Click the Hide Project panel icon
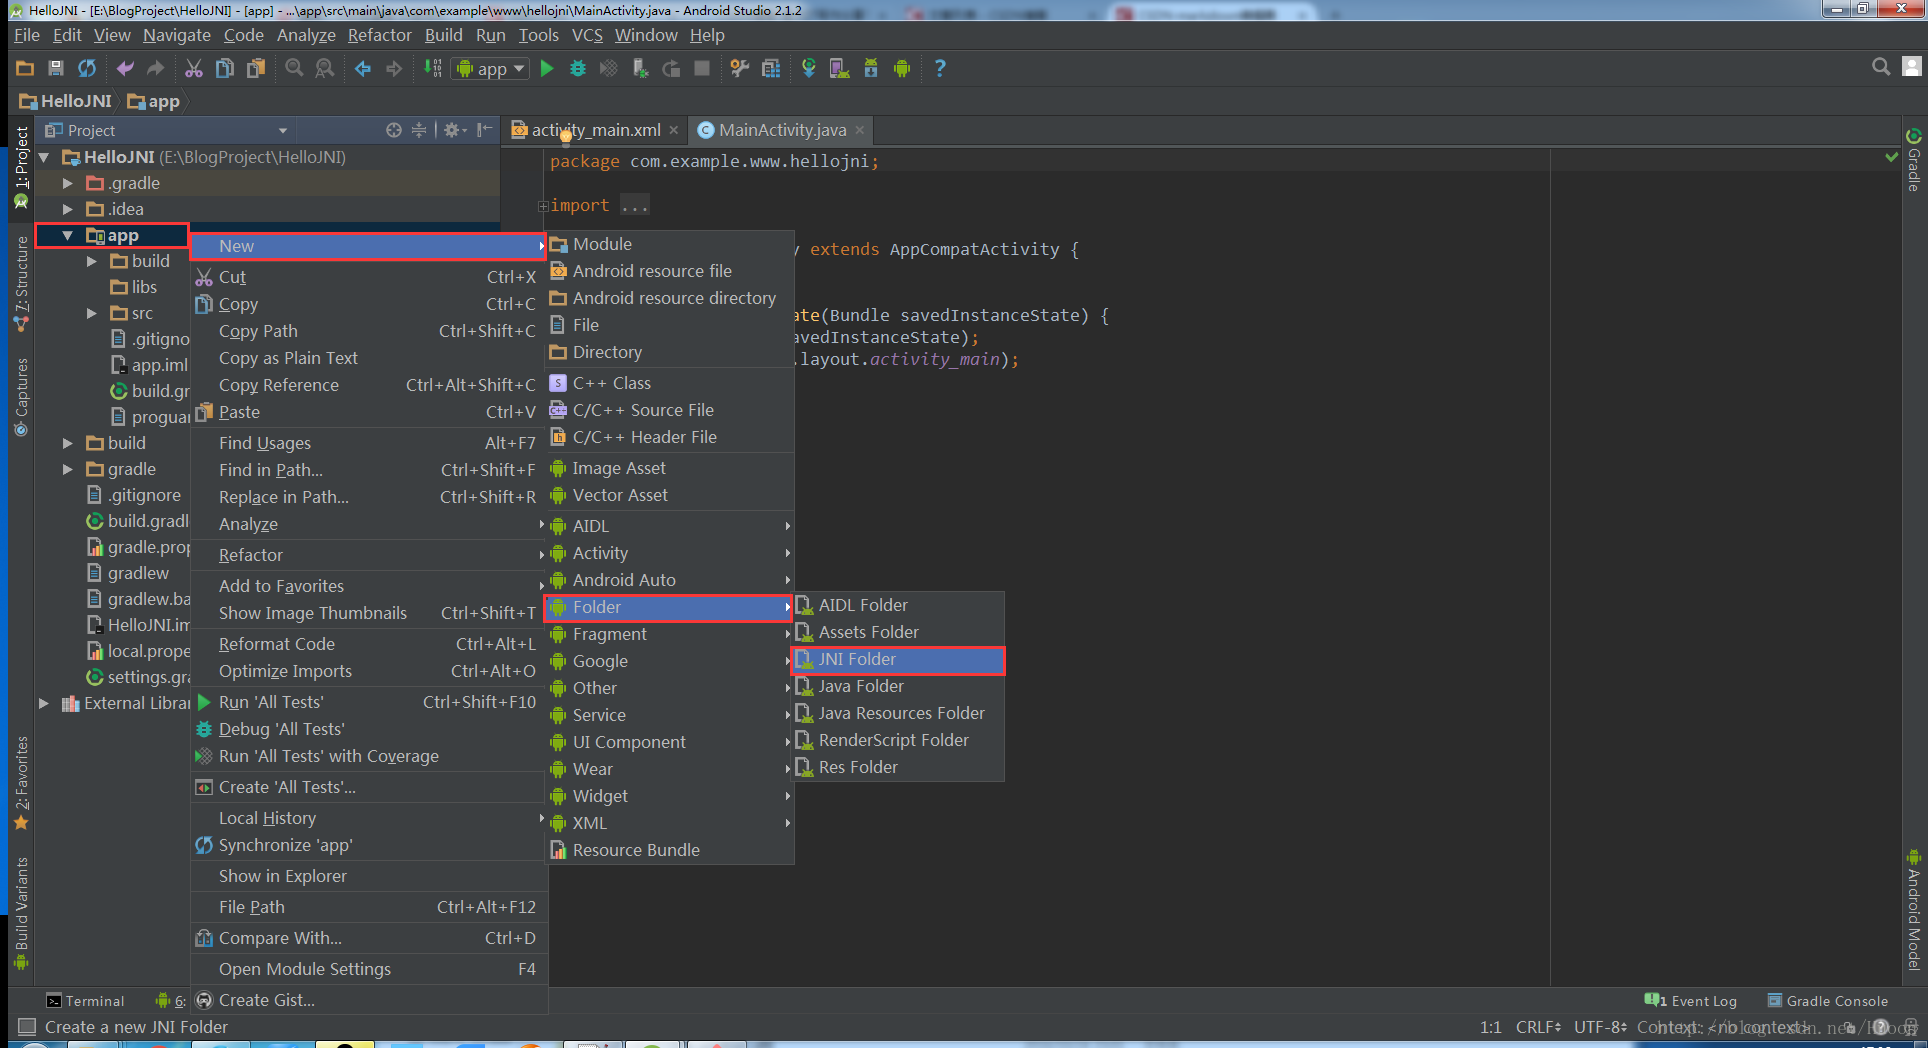The width and height of the screenshot is (1928, 1048). pyautogui.click(x=485, y=130)
